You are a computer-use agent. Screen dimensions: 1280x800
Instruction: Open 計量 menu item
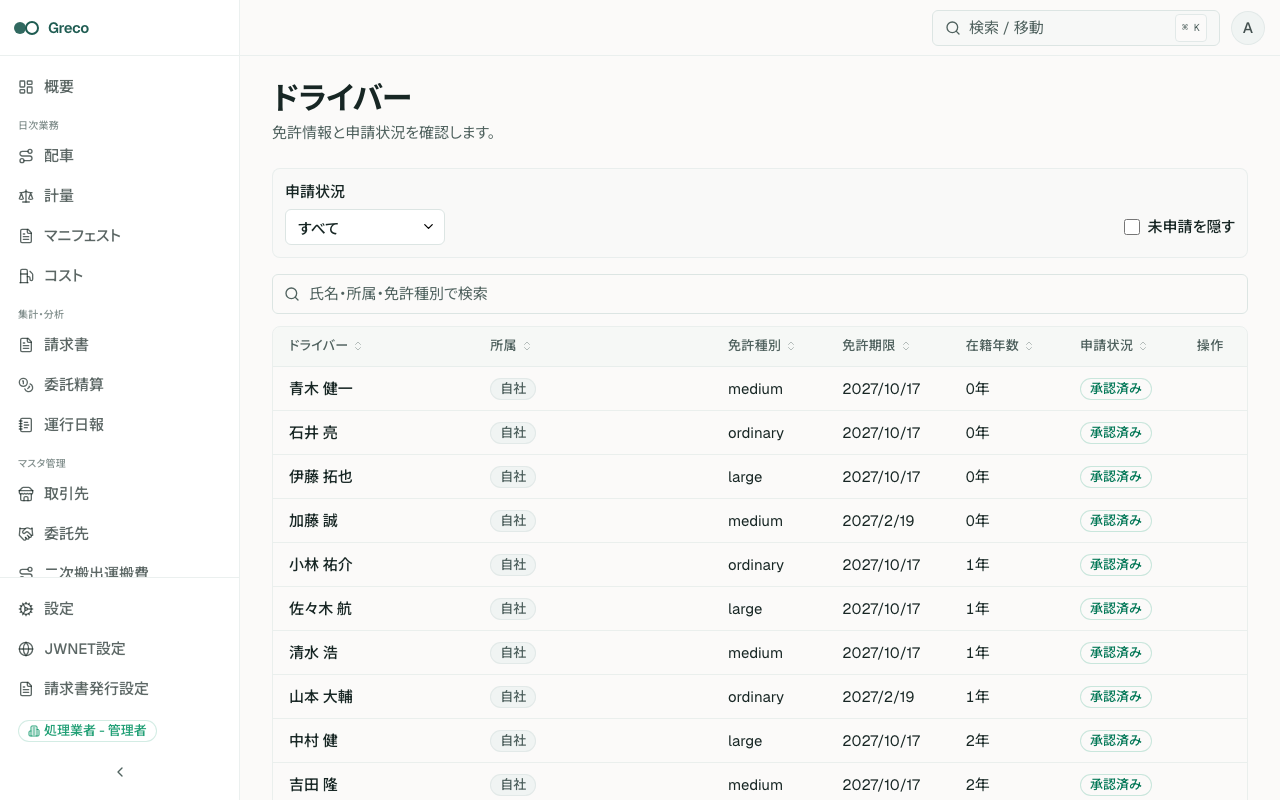(x=120, y=196)
